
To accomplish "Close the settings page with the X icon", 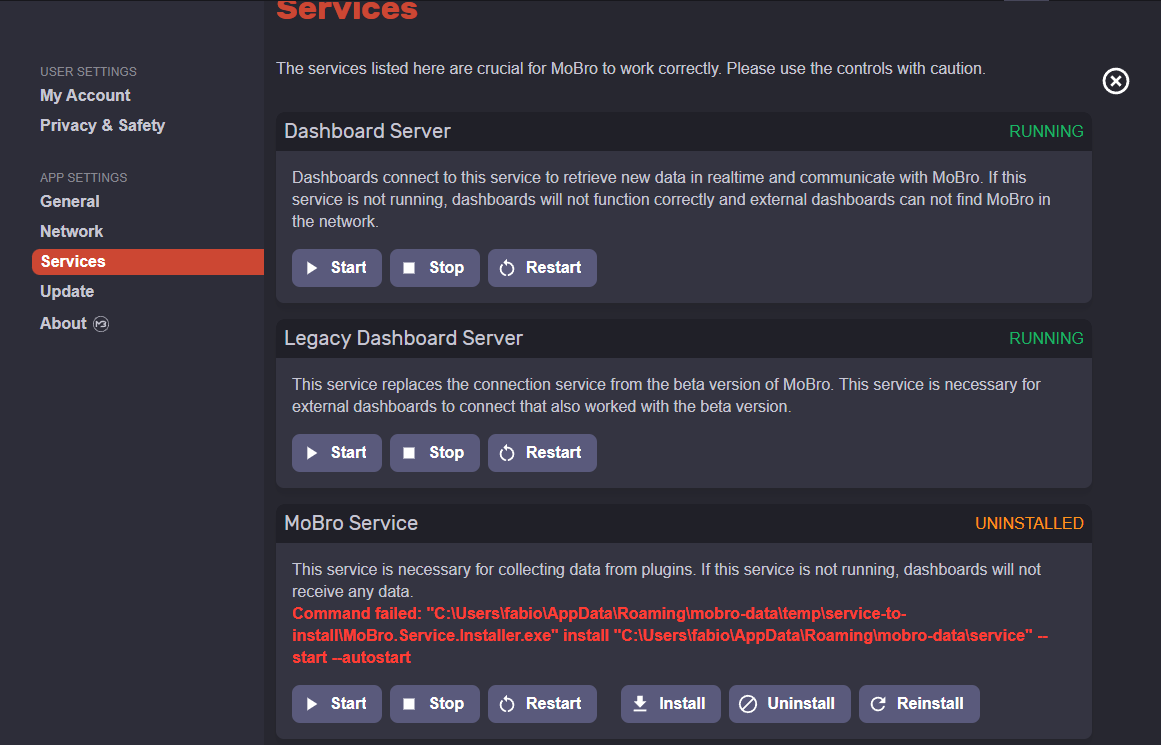I will coord(1116,81).
